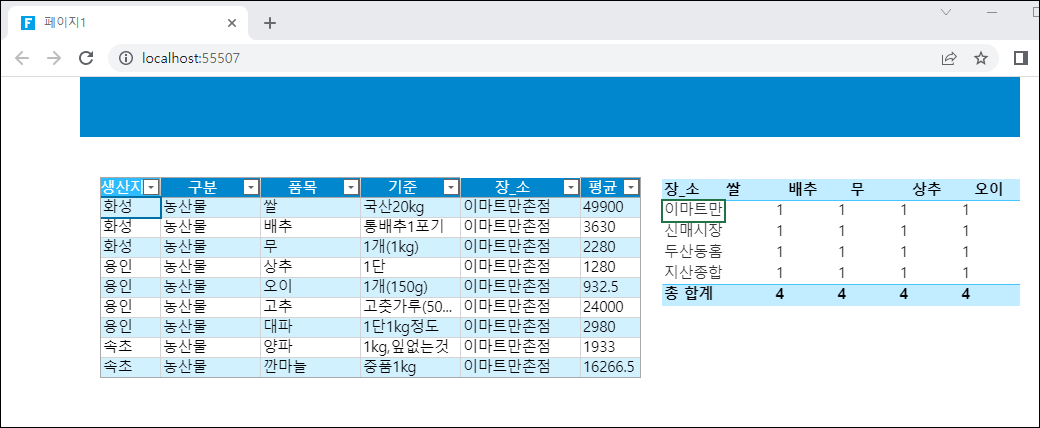Select the 신매시장 row in pivot table
This screenshot has height=428, width=1040.
tap(693, 231)
